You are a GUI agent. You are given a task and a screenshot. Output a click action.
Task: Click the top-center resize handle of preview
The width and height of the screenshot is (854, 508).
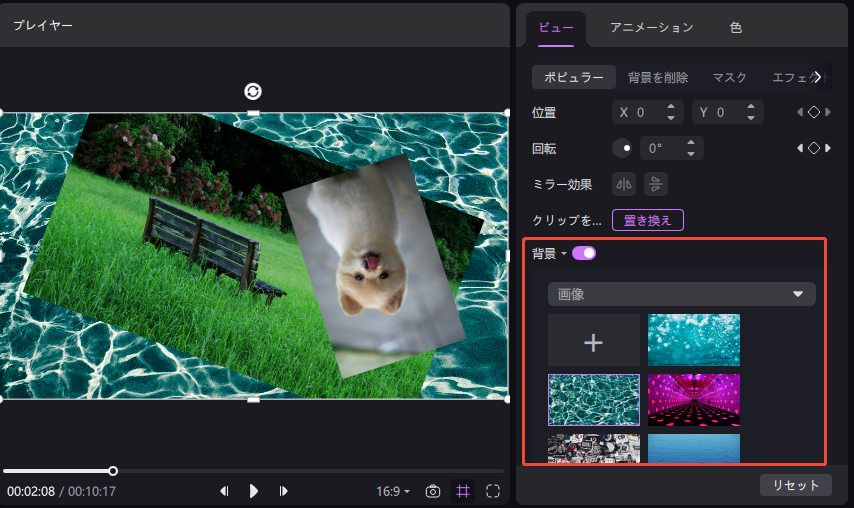[253, 113]
